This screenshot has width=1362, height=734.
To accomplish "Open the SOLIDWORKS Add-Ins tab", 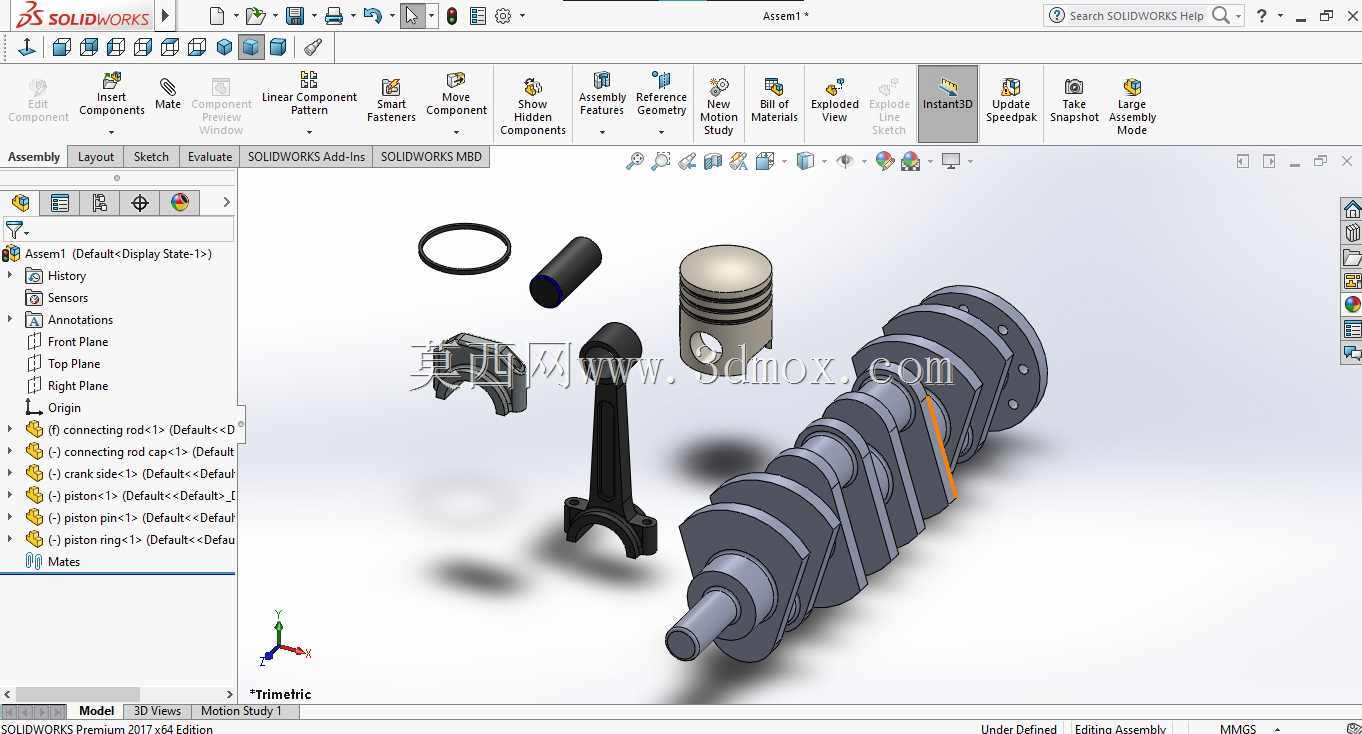I will (x=306, y=157).
